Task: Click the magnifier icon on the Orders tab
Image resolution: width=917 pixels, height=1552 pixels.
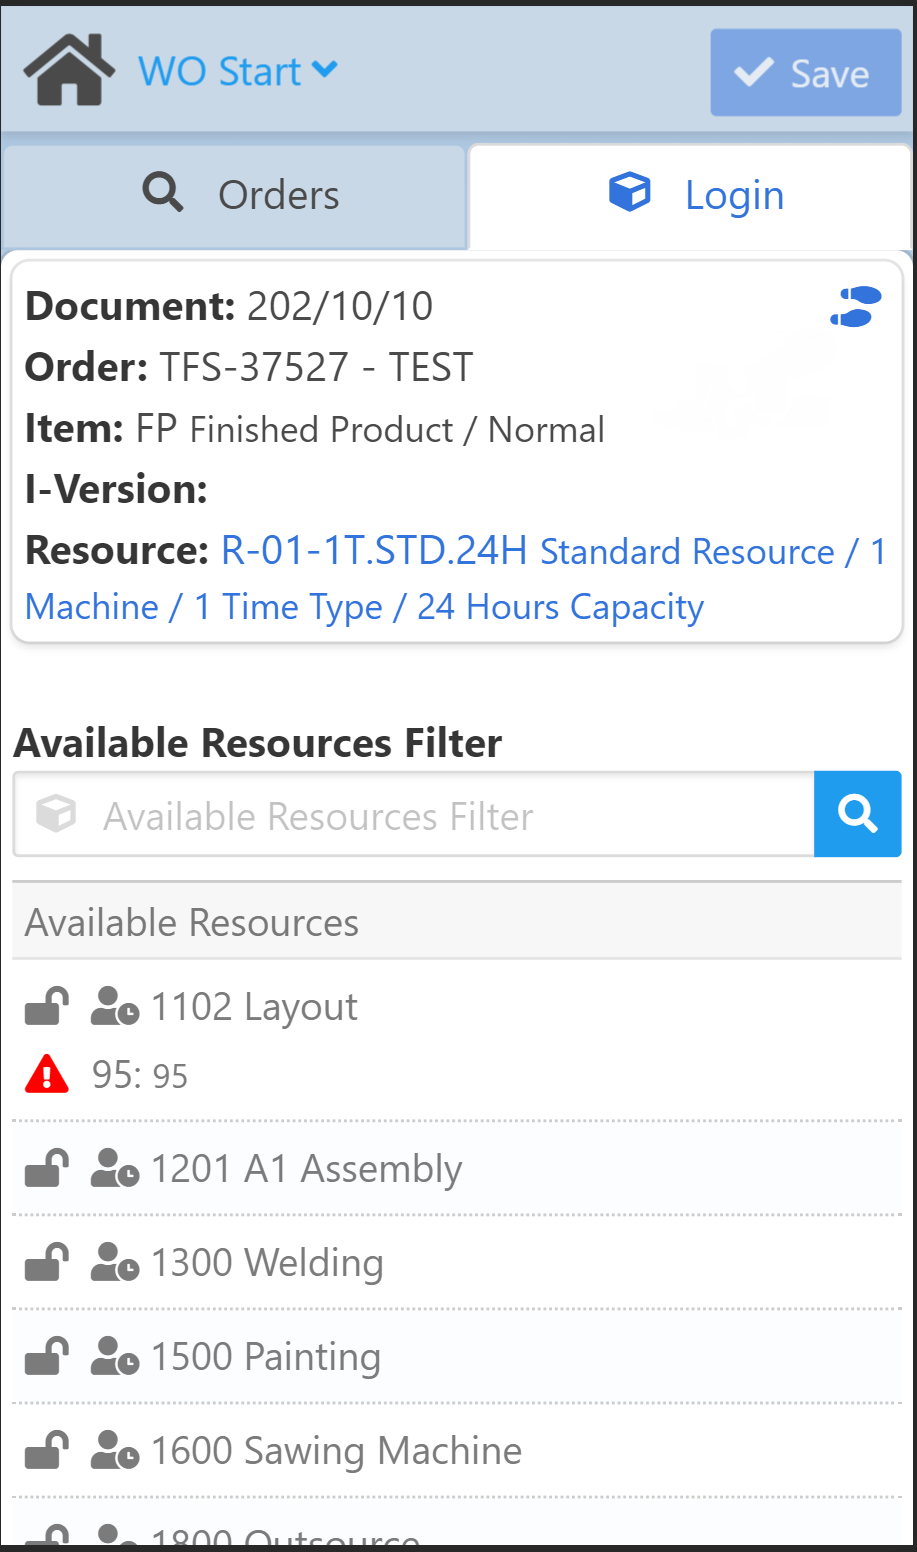Action: click(x=163, y=193)
